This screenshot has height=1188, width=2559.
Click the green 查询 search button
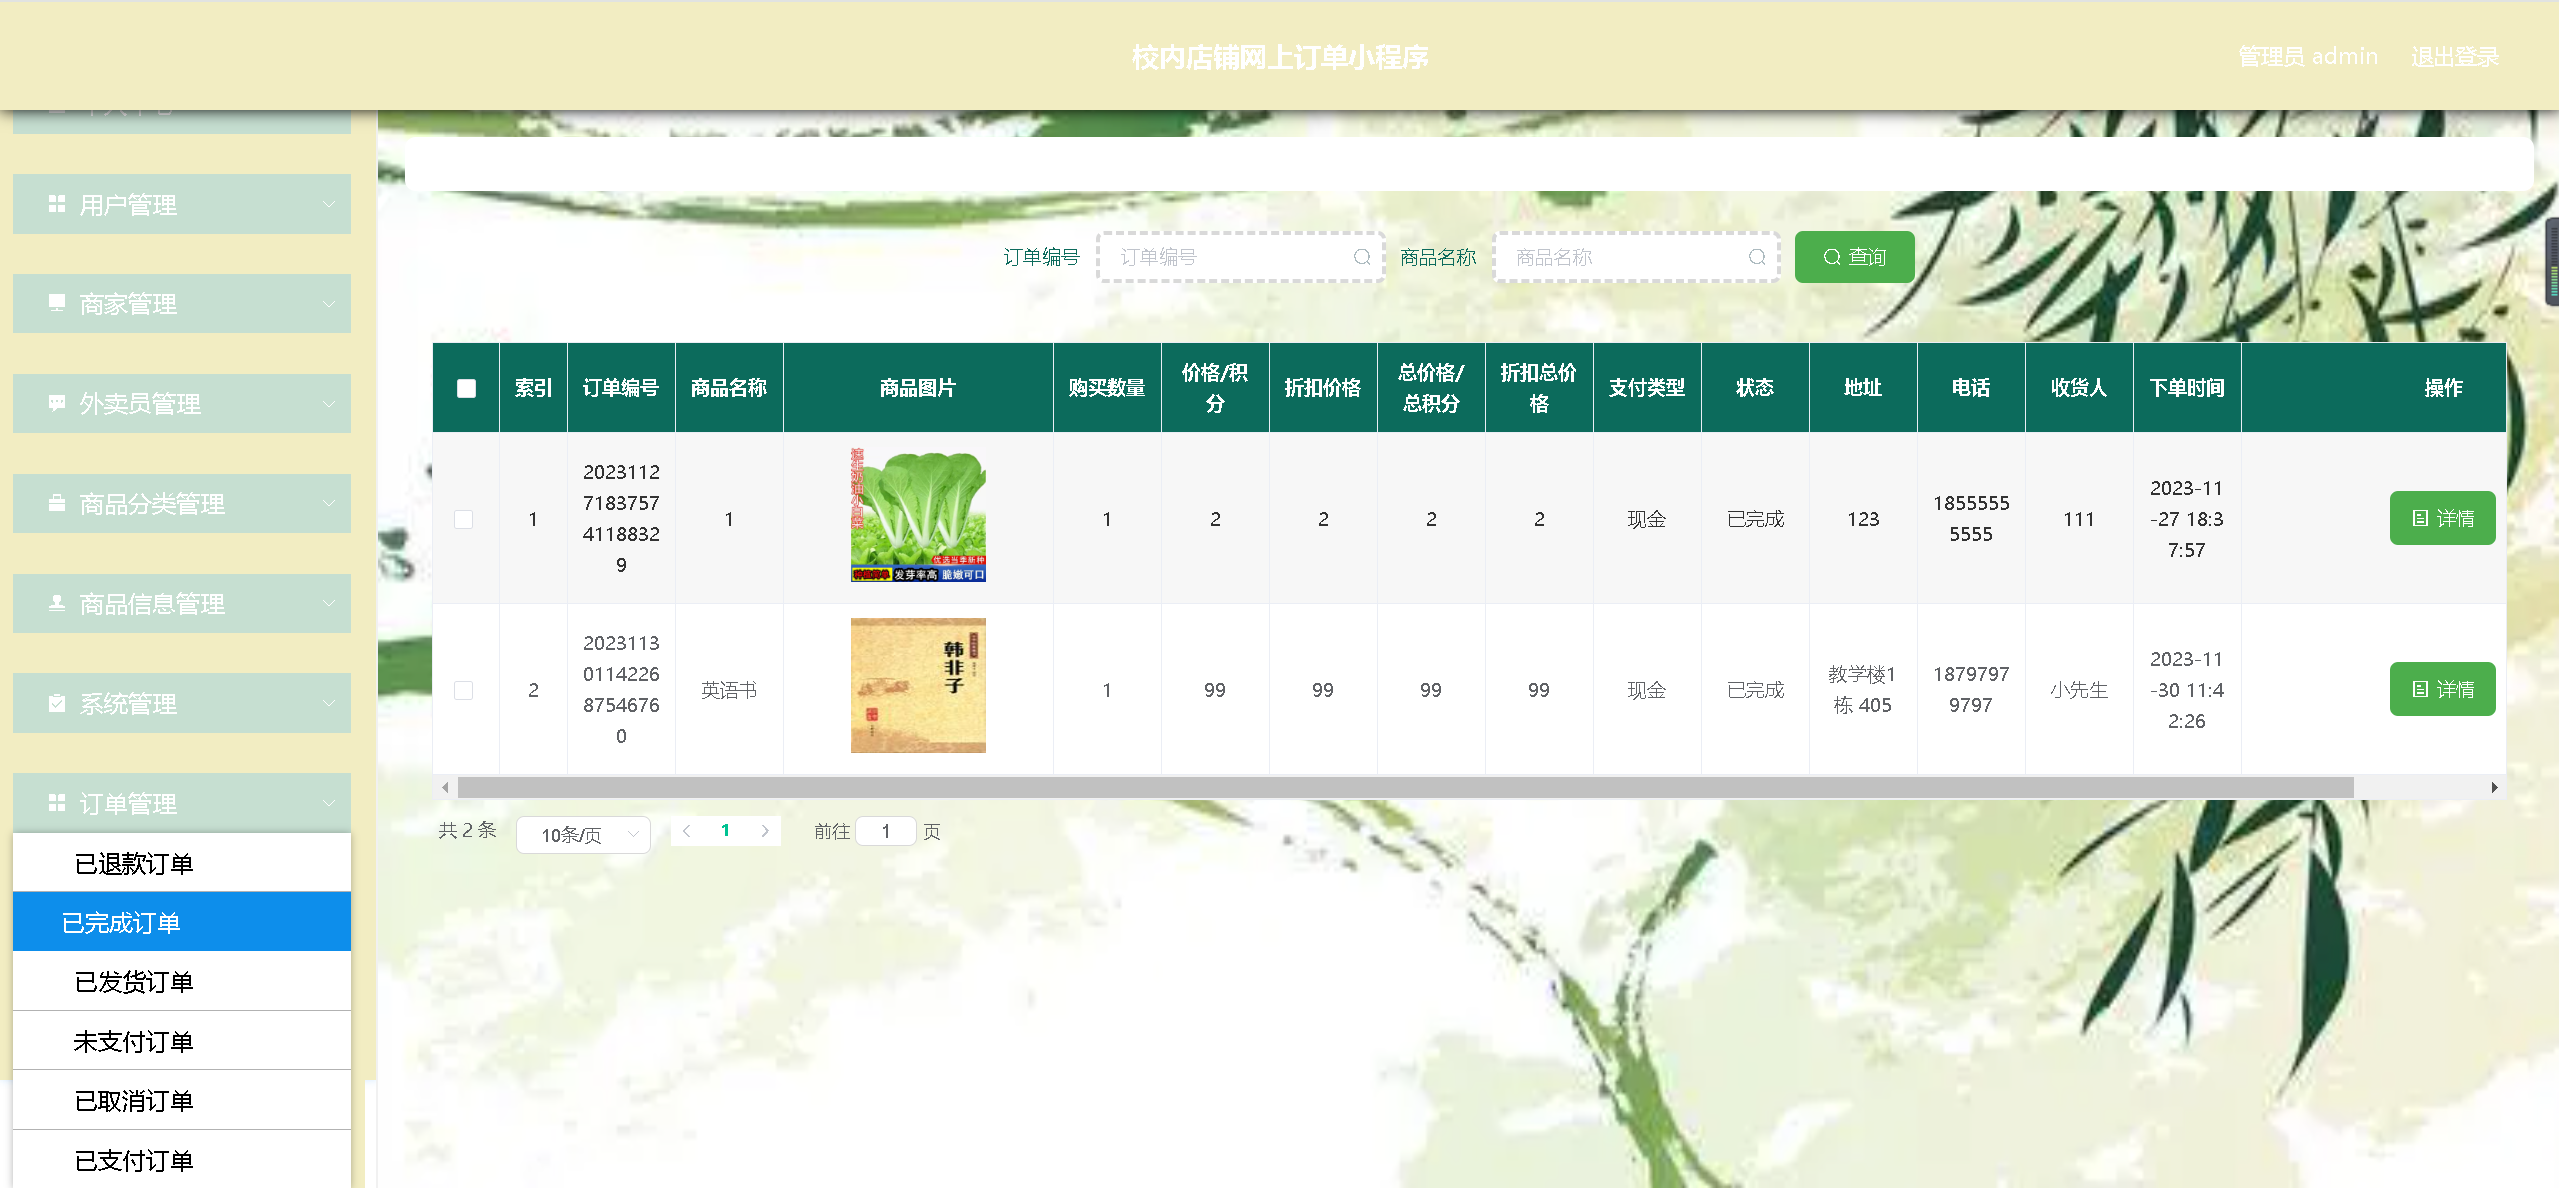tap(1854, 257)
